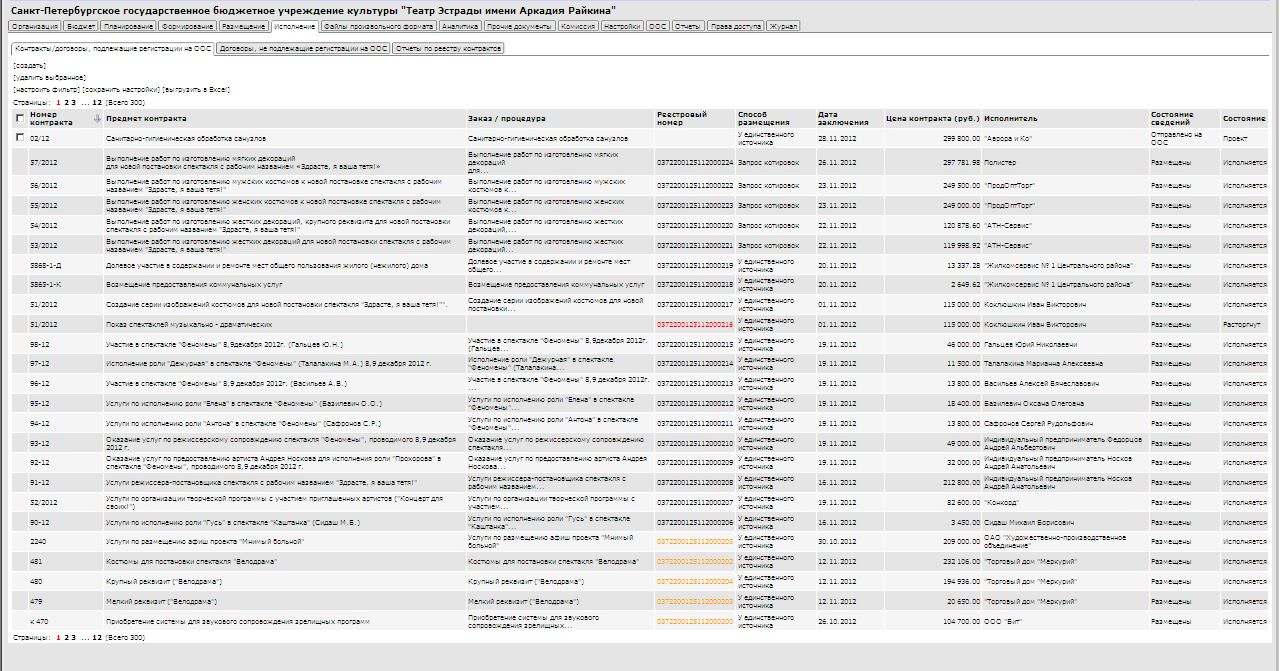Click the status Проект
The width and height of the screenshot is (1280, 671).
pyautogui.click(x=1234, y=138)
